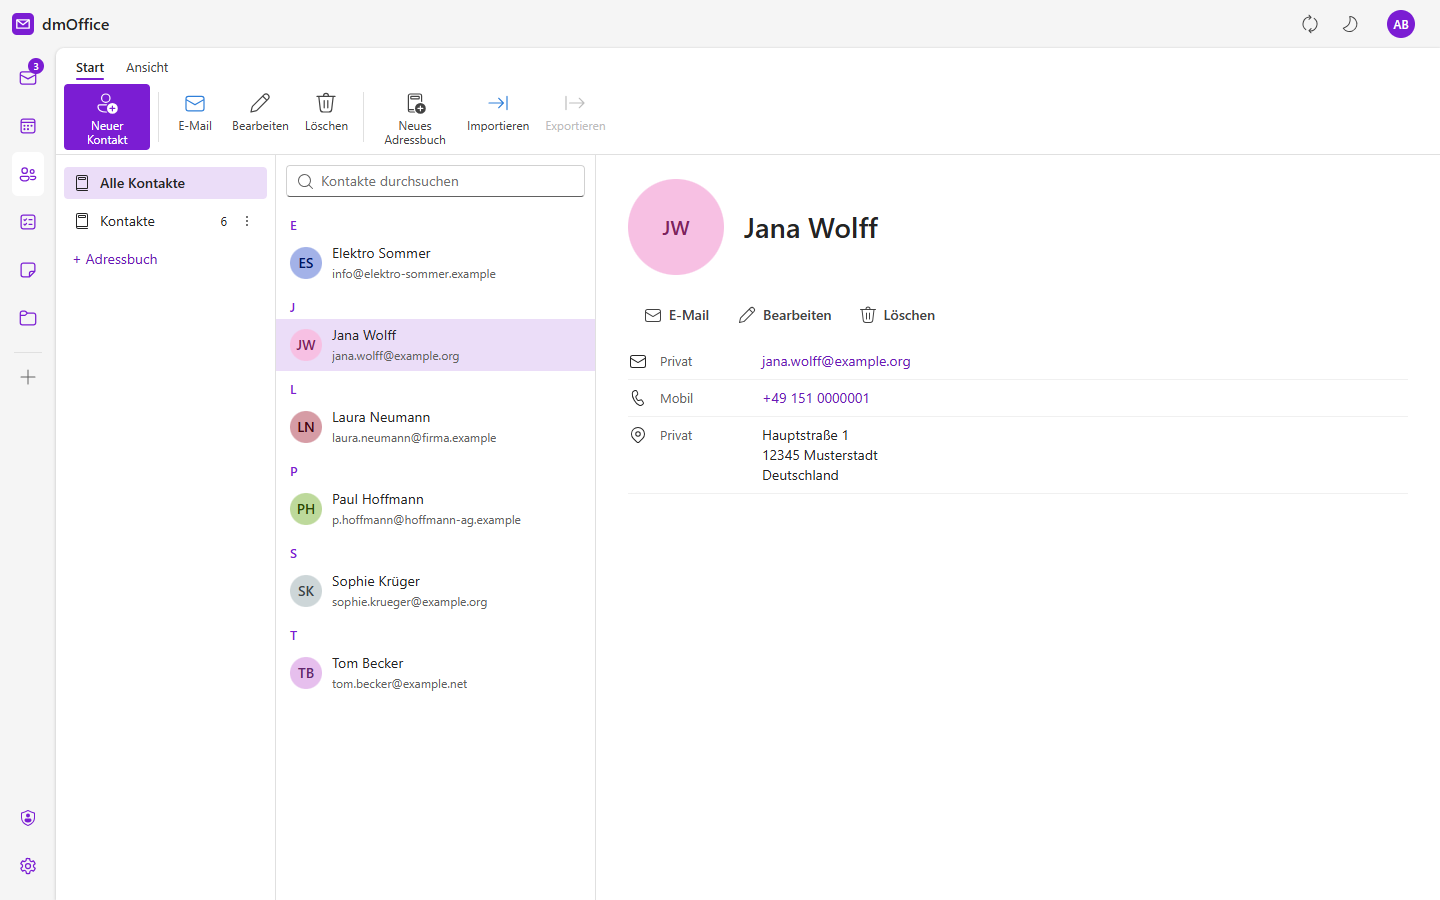This screenshot has width=1440, height=900.
Task: Switch to the Start tab
Action: point(90,68)
